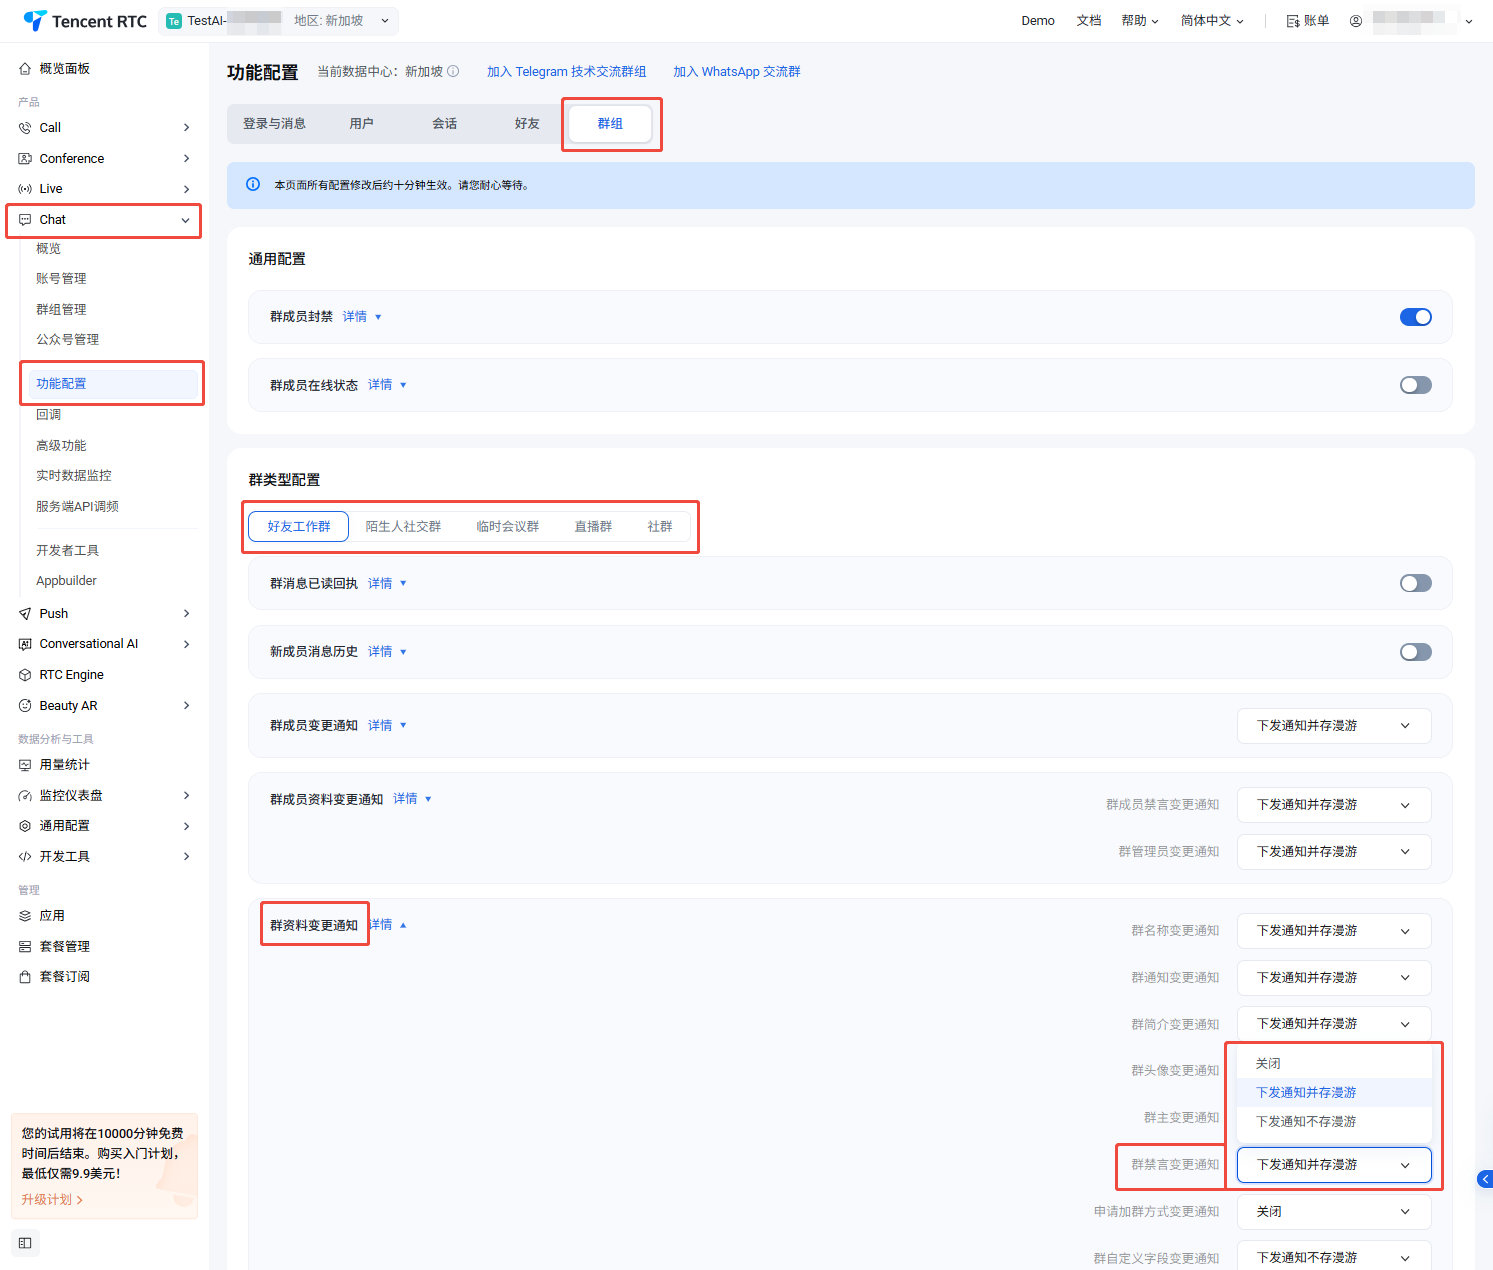Switch to the 会话 tab
The height and width of the screenshot is (1270, 1493).
444,124
